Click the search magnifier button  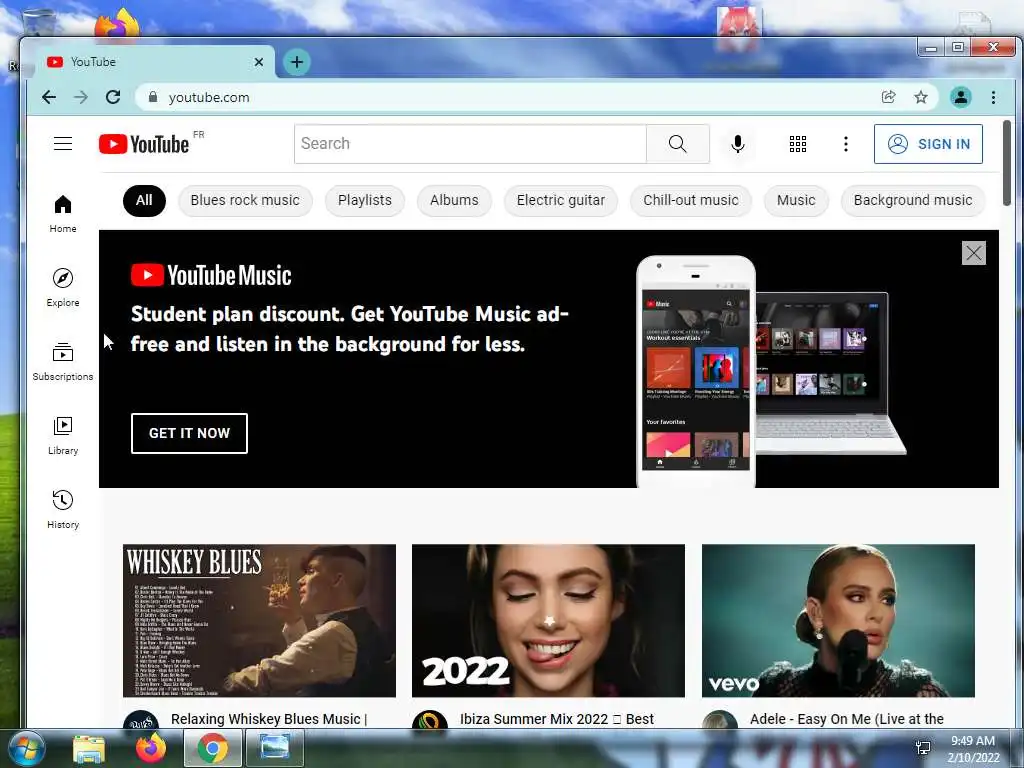(x=677, y=144)
